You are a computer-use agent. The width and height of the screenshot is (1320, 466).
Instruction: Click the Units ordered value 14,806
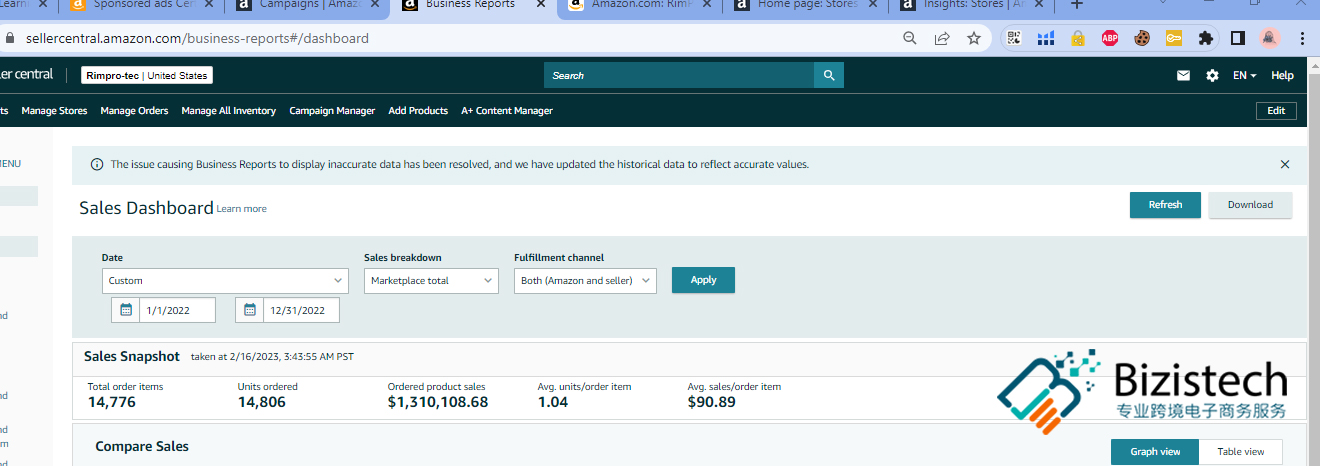[x=261, y=402]
